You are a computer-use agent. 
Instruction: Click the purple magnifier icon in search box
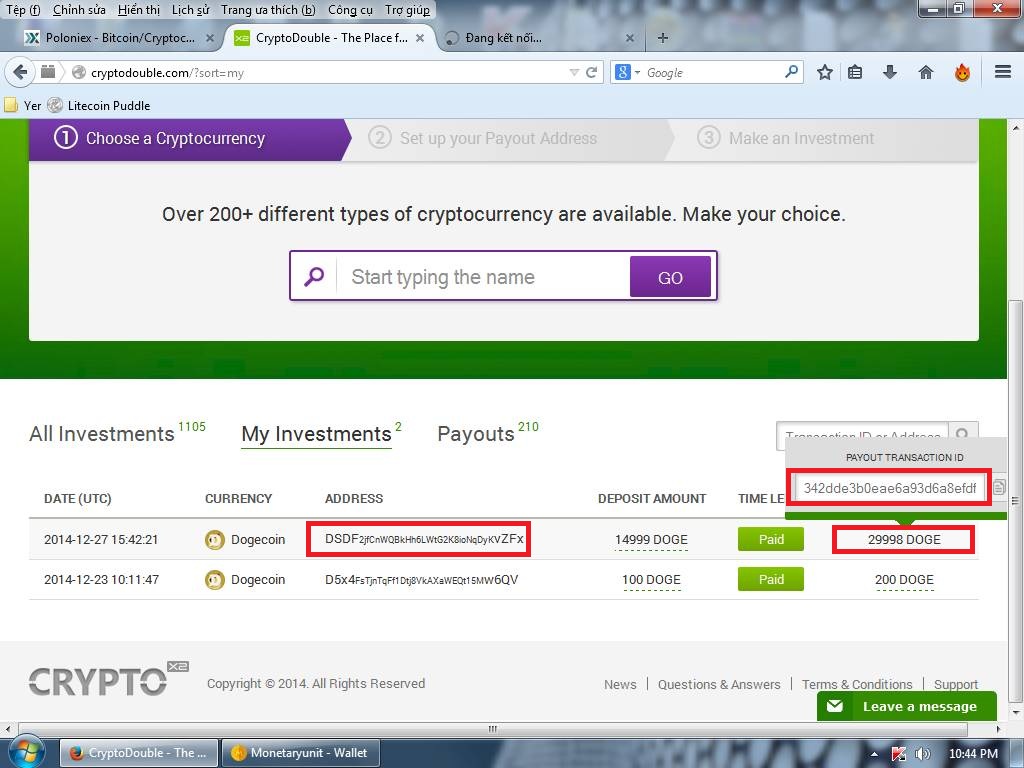(x=314, y=276)
